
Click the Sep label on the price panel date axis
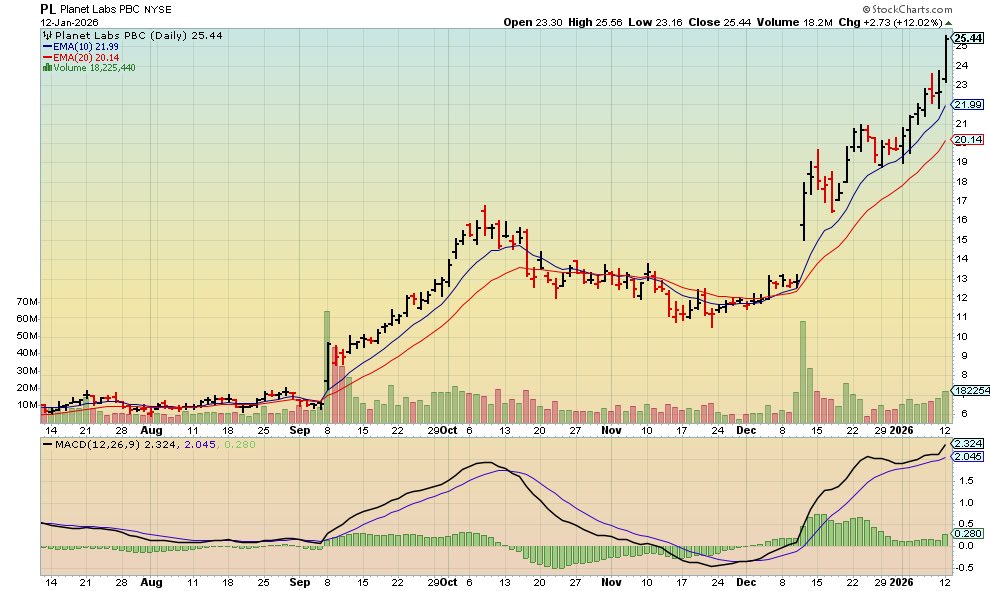[x=300, y=431]
